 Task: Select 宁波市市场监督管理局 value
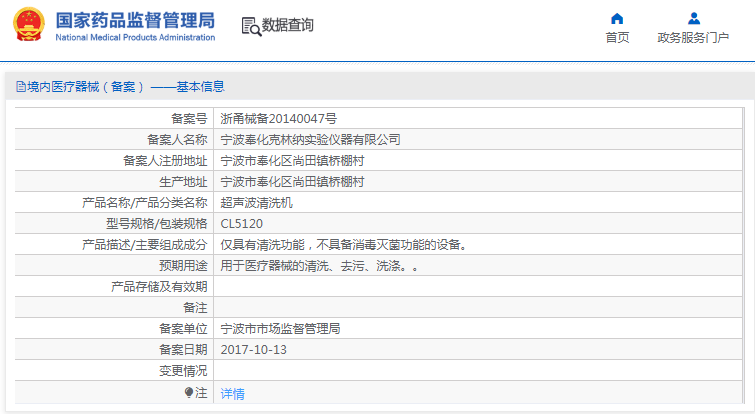[280, 329]
